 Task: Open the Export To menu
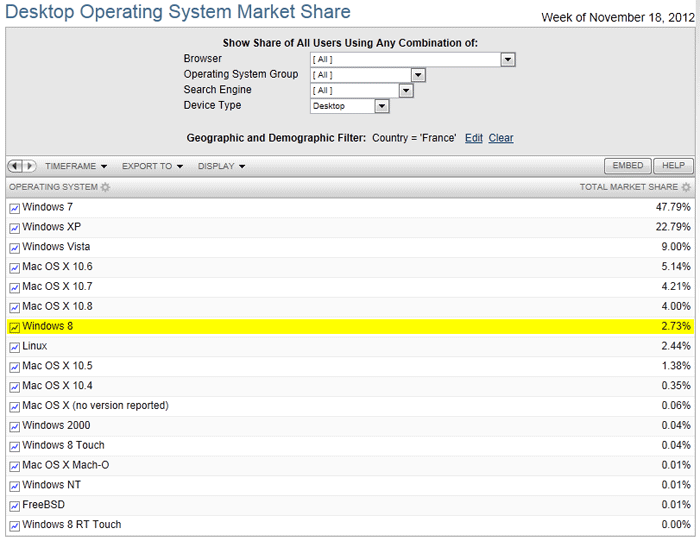152,166
